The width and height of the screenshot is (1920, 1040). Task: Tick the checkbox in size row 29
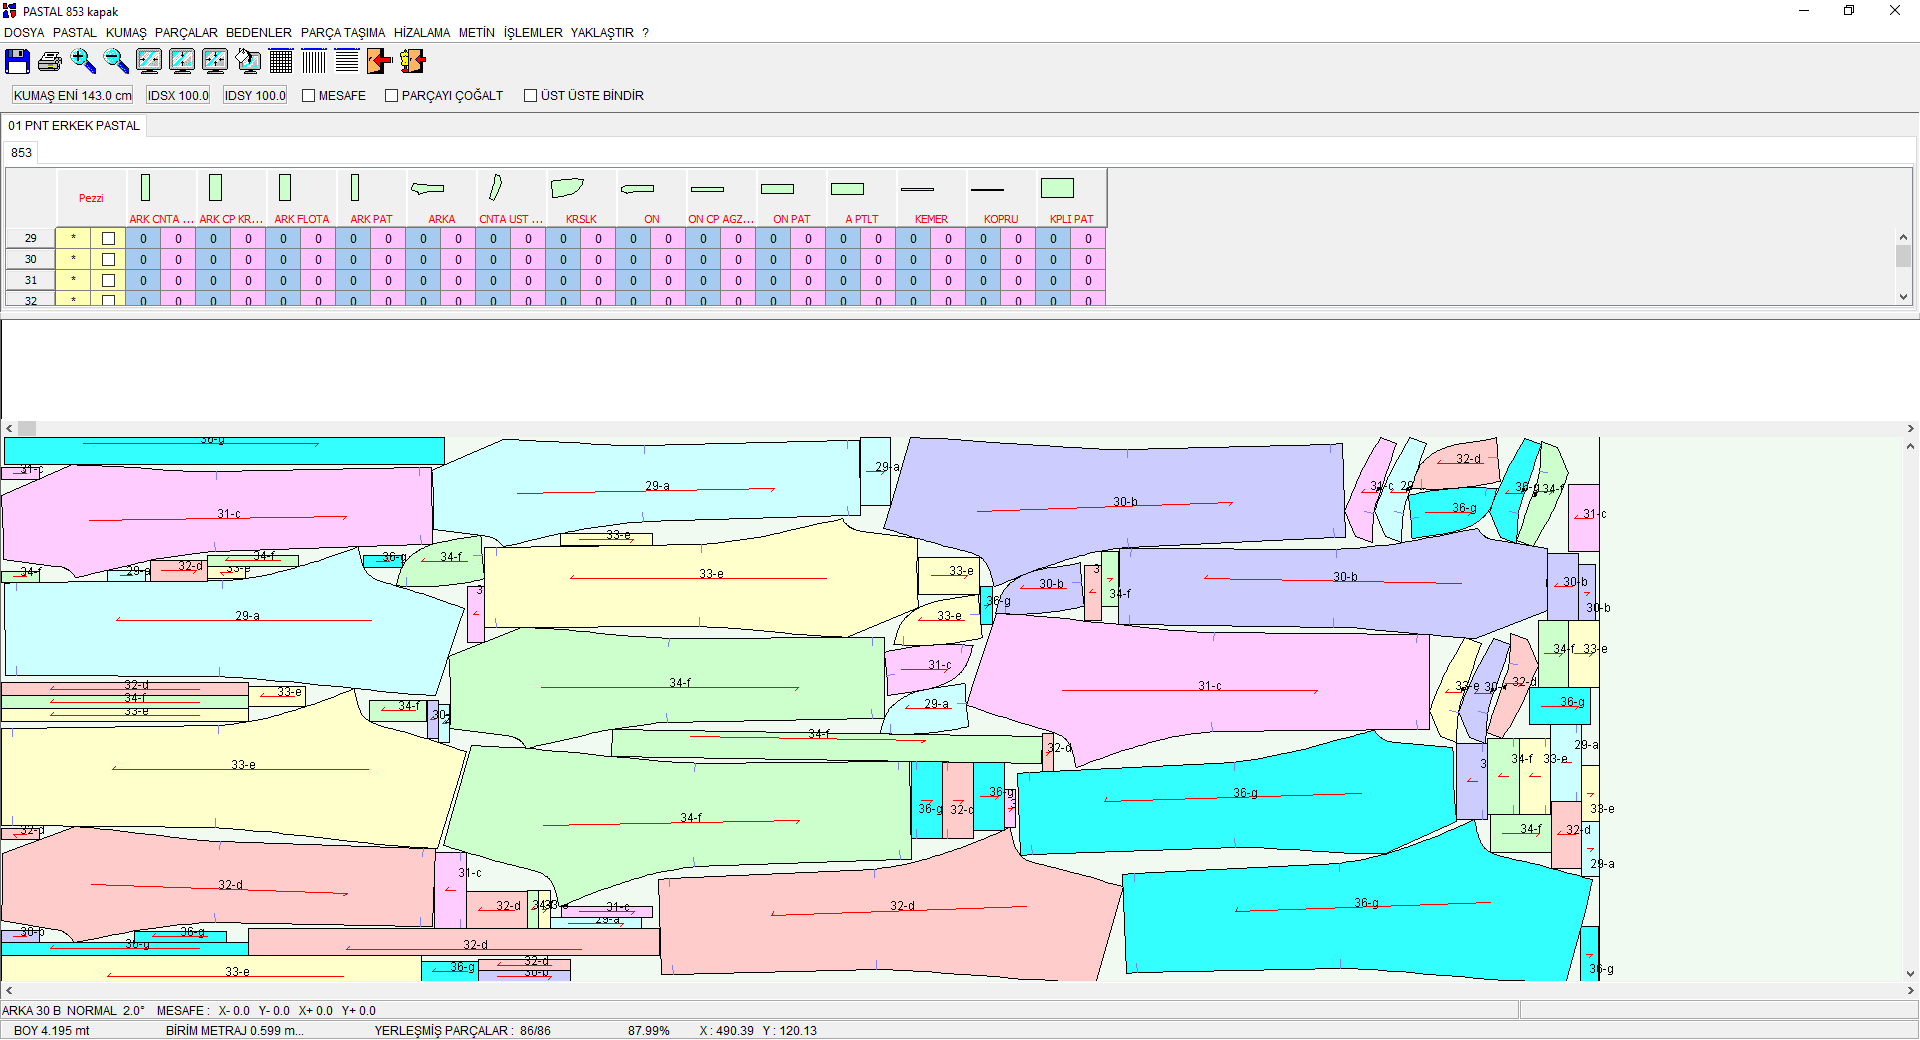(x=108, y=239)
